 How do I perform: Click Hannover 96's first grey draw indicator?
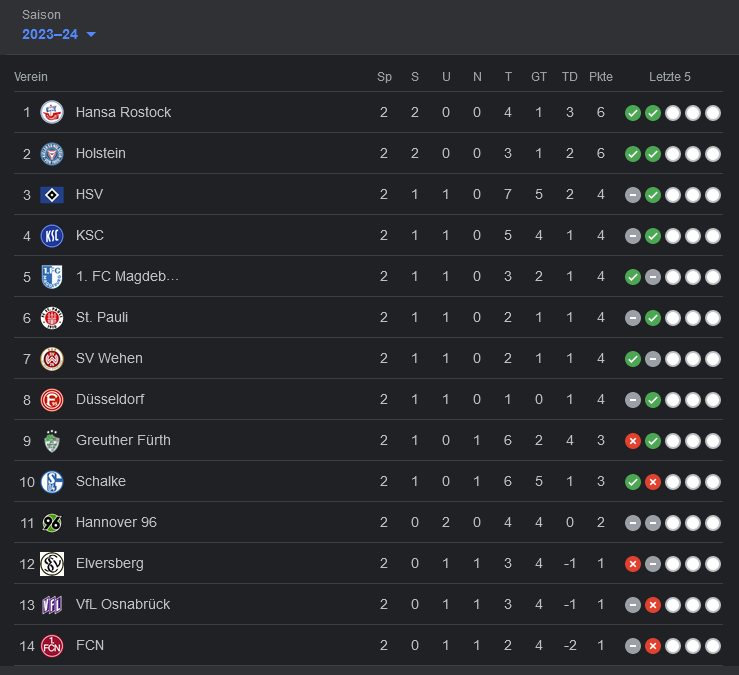coord(633,522)
